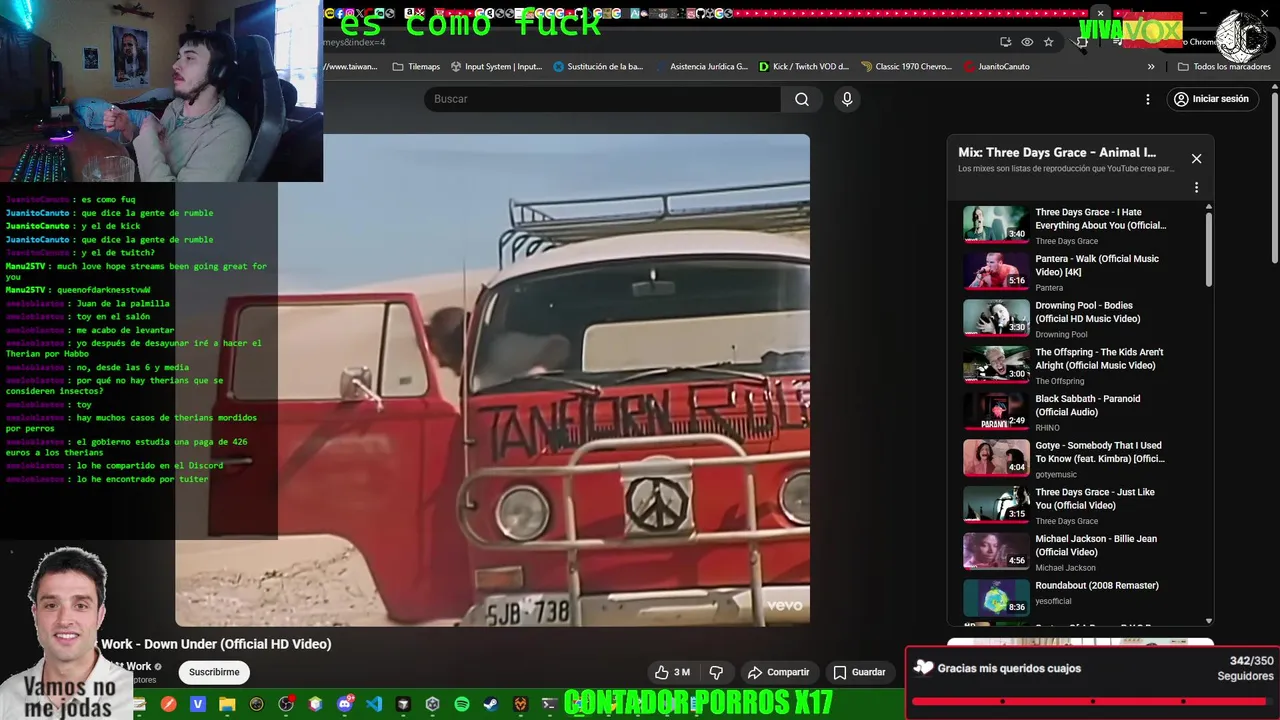This screenshot has height=720, width=1280.
Task: Click the scroll-down arrow of playlist
Action: coord(1209,621)
